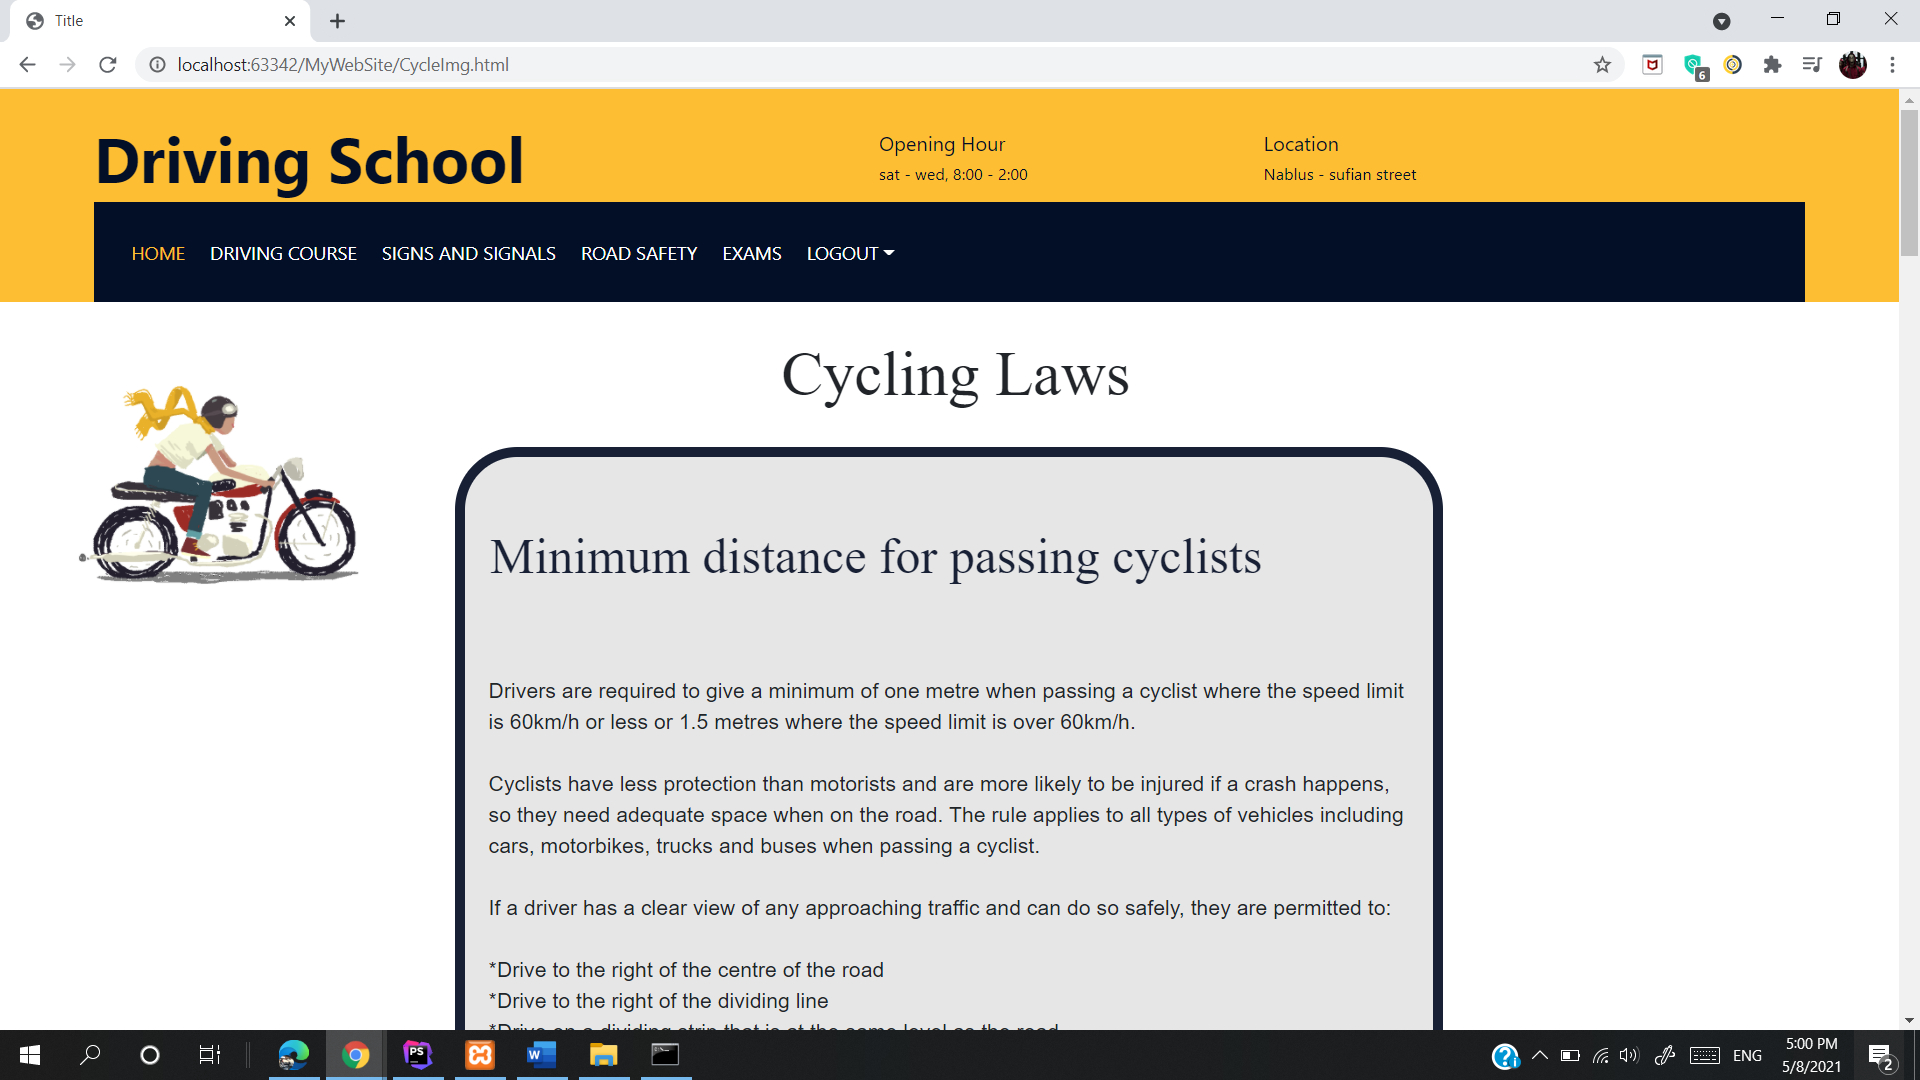The image size is (1920, 1080).
Task: Go to the DRIVING COURSE page
Action: point(283,253)
